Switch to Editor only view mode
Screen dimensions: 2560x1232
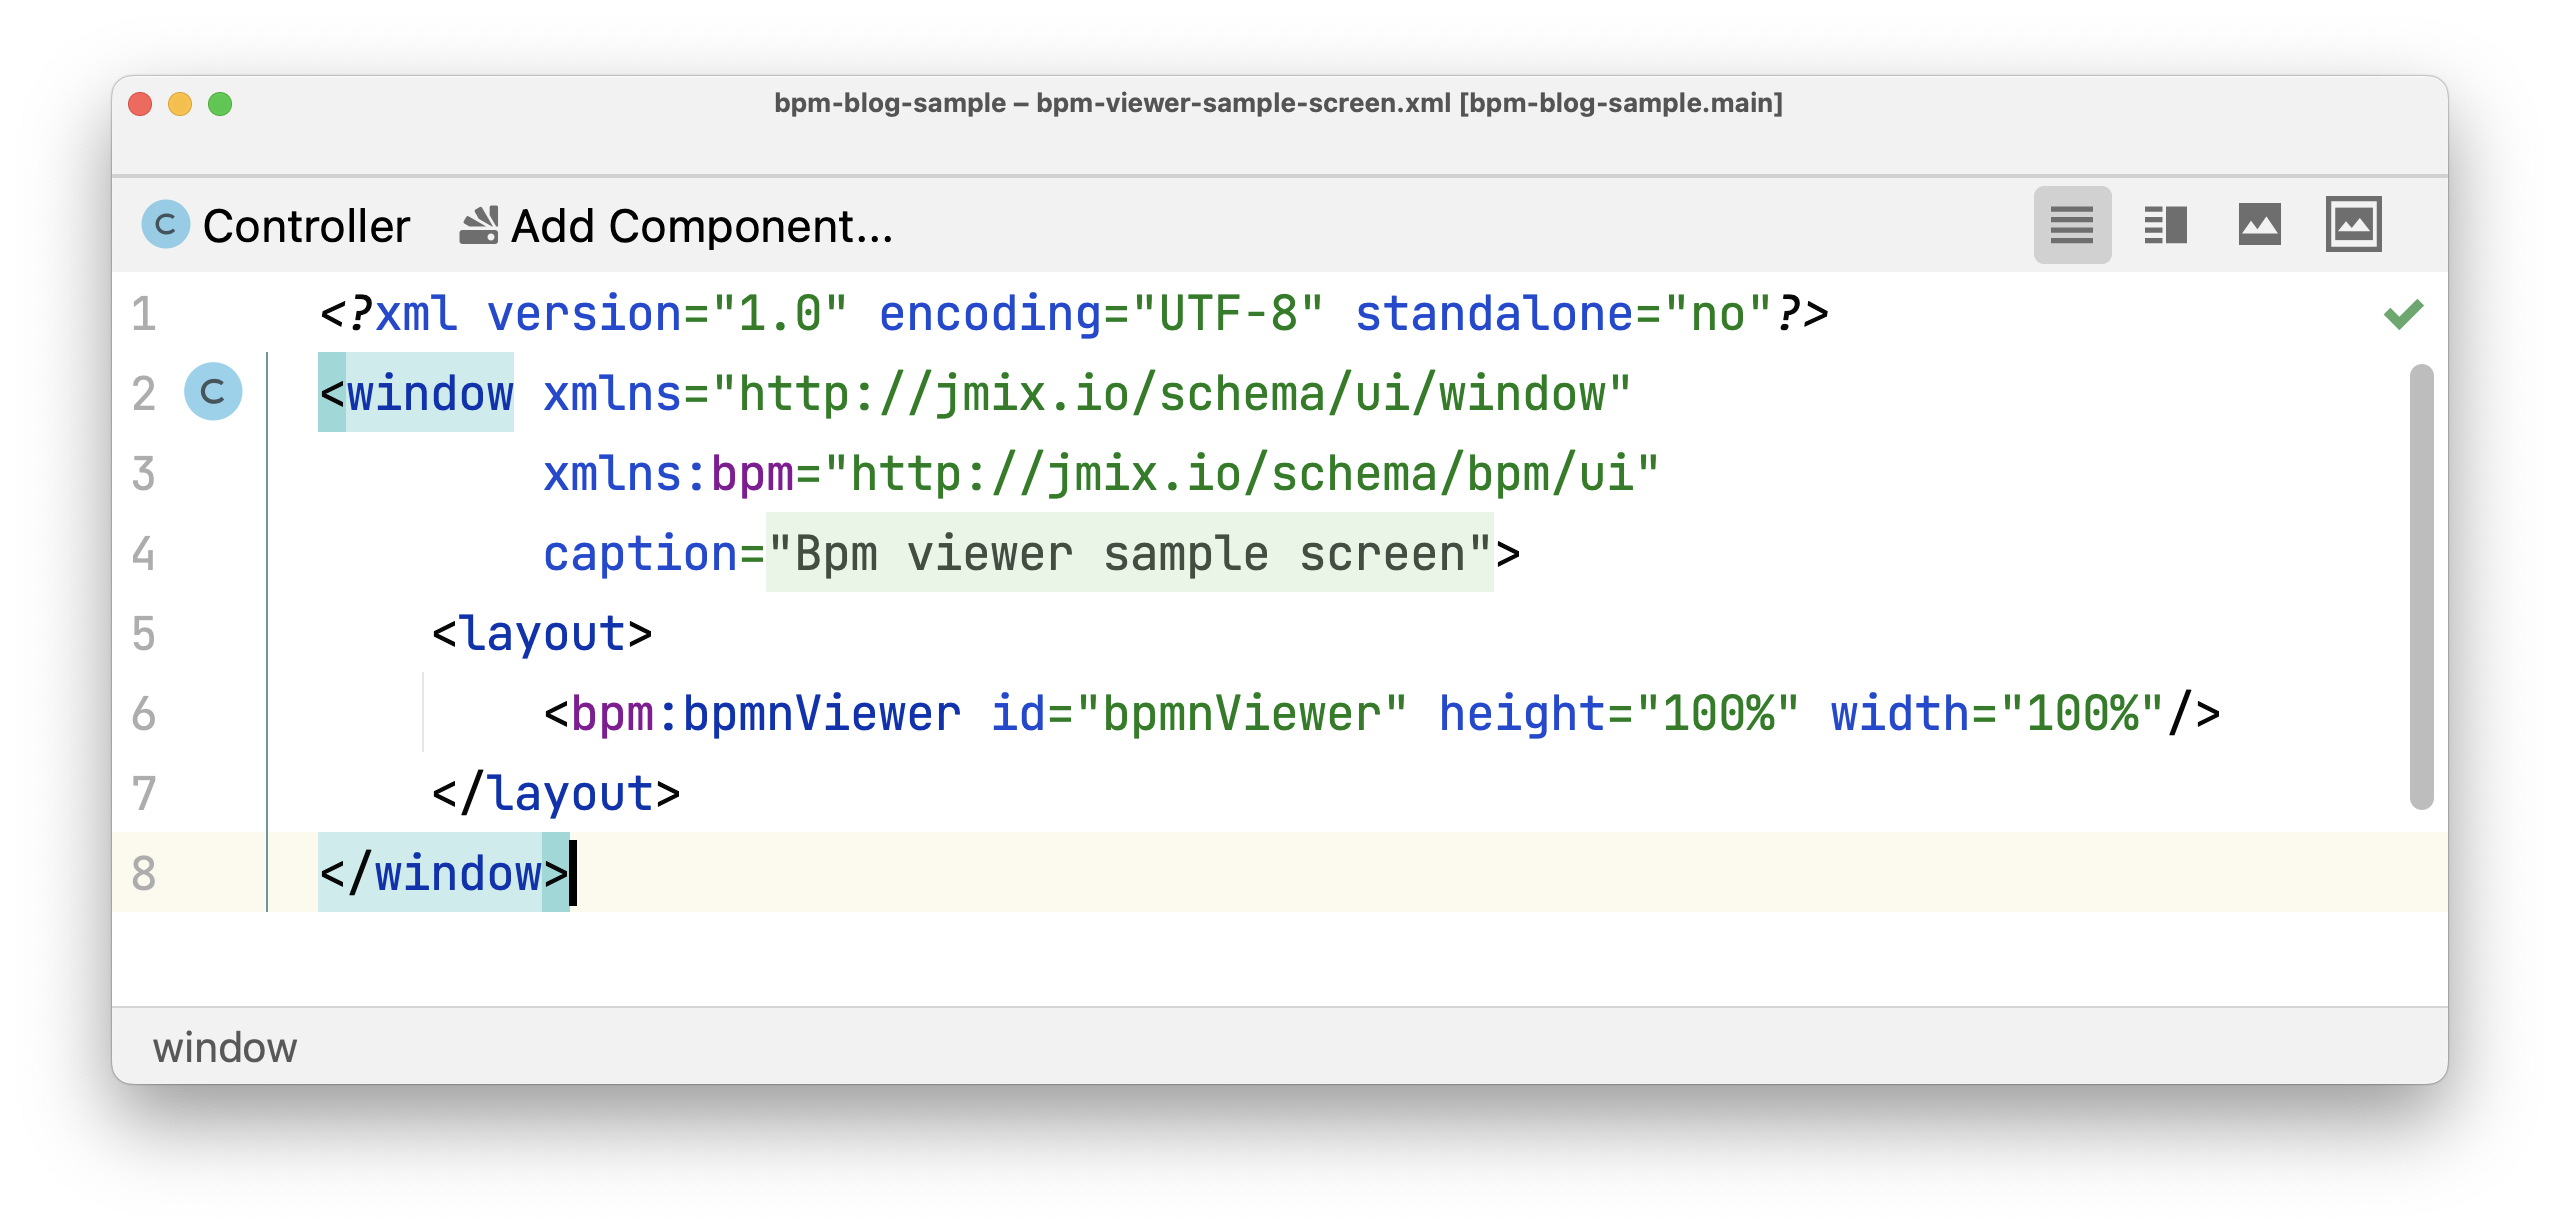[2072, 225]
